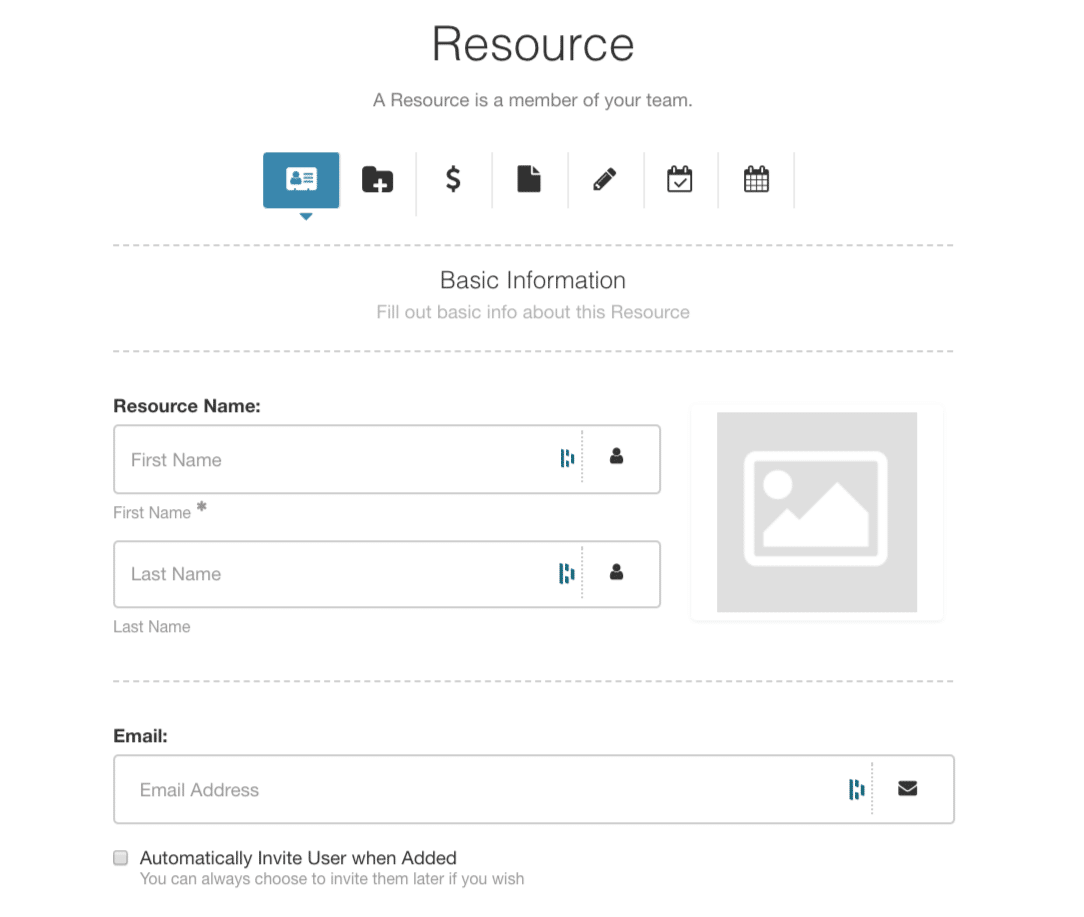Select the pencil edit icon in the wizard bar
Viewport: 1084px width, 917px height.
(x=605, y=179)
